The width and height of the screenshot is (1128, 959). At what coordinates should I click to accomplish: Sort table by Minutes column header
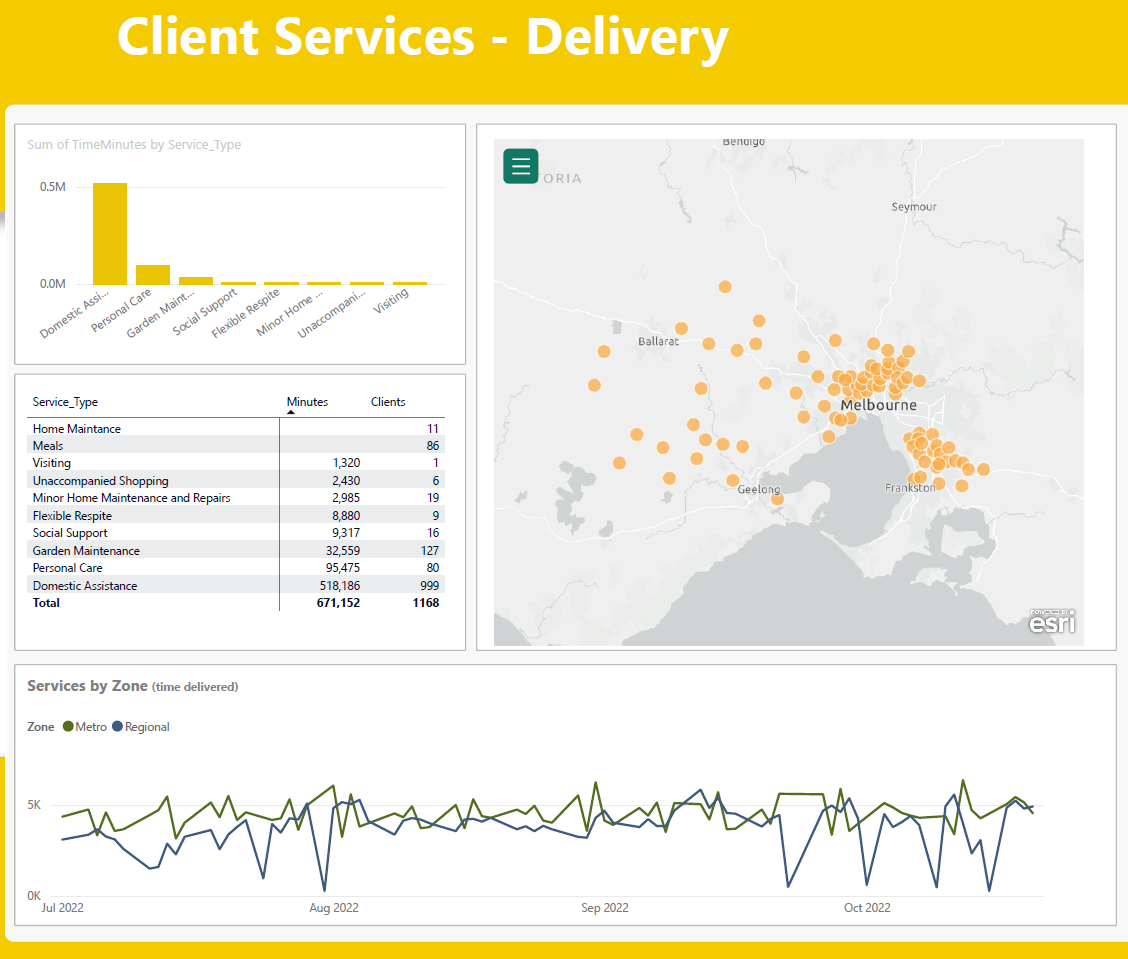pos(307,401)
